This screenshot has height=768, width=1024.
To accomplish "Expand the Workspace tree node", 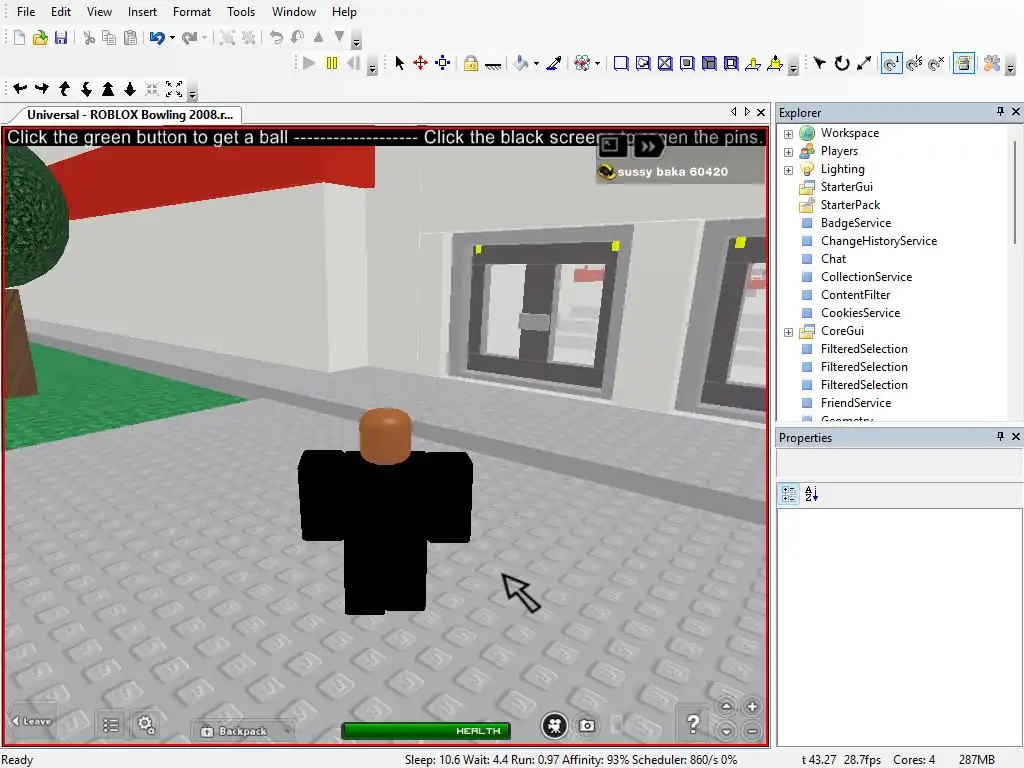I will pos(788,134).
